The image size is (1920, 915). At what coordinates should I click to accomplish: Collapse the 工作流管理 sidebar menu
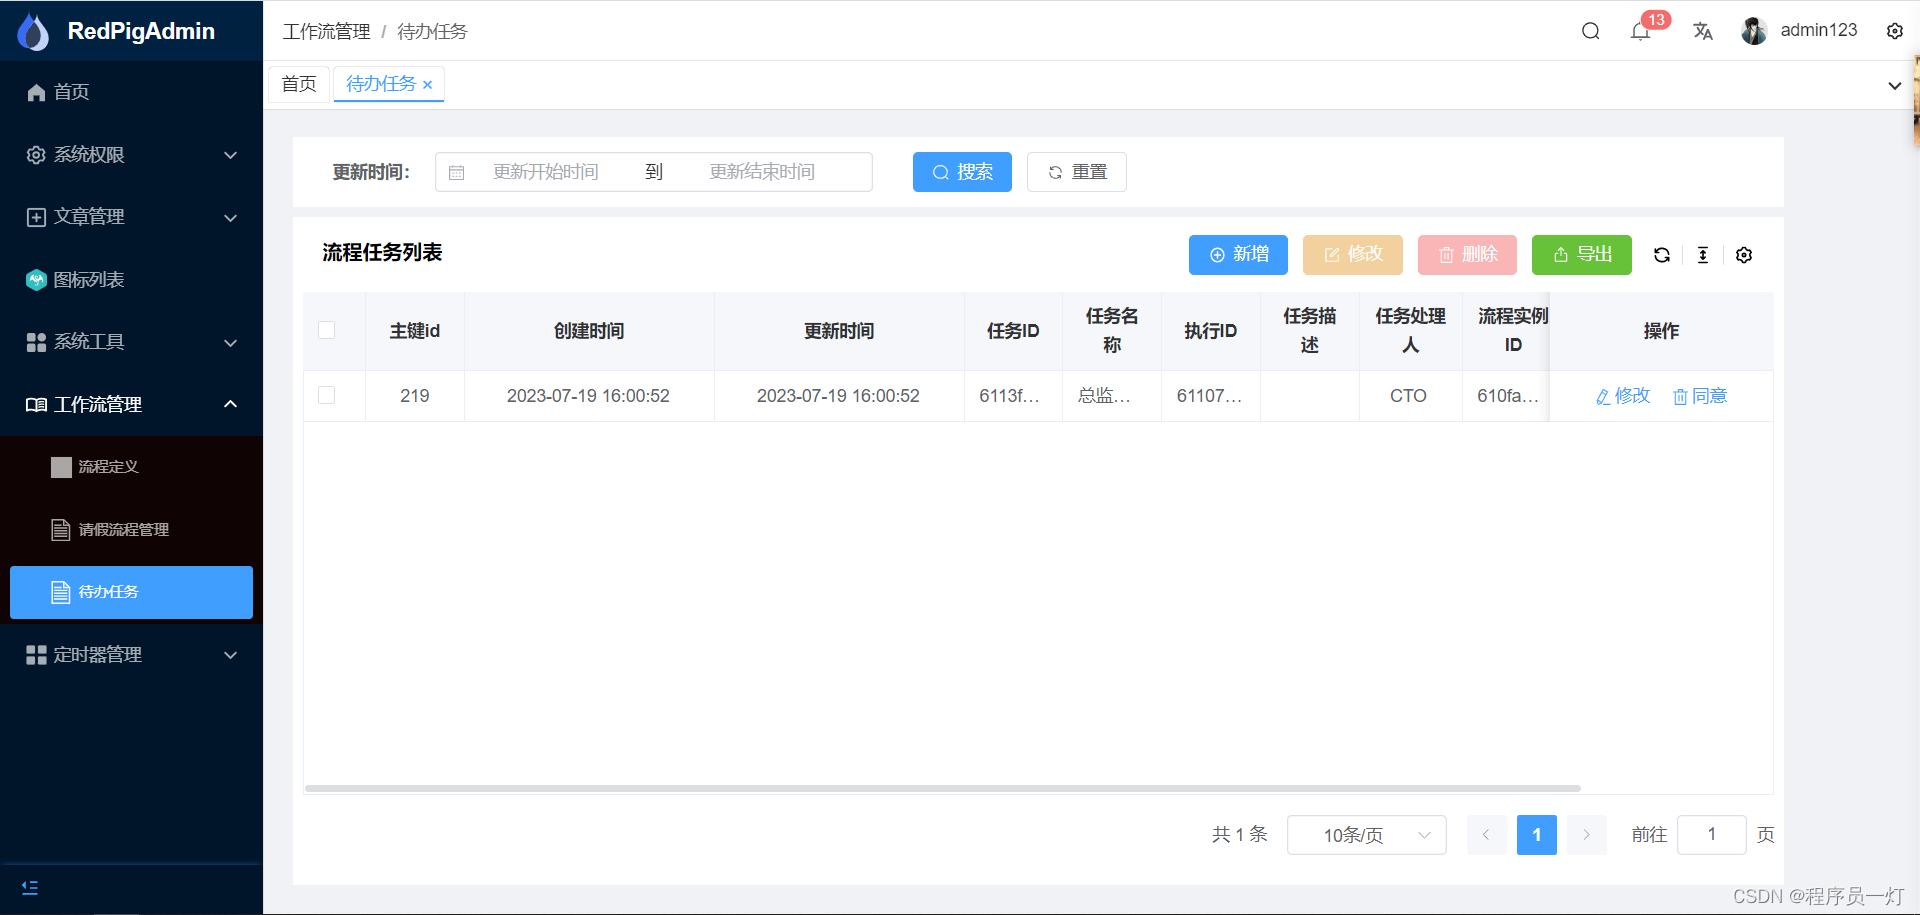click(131, 404)
